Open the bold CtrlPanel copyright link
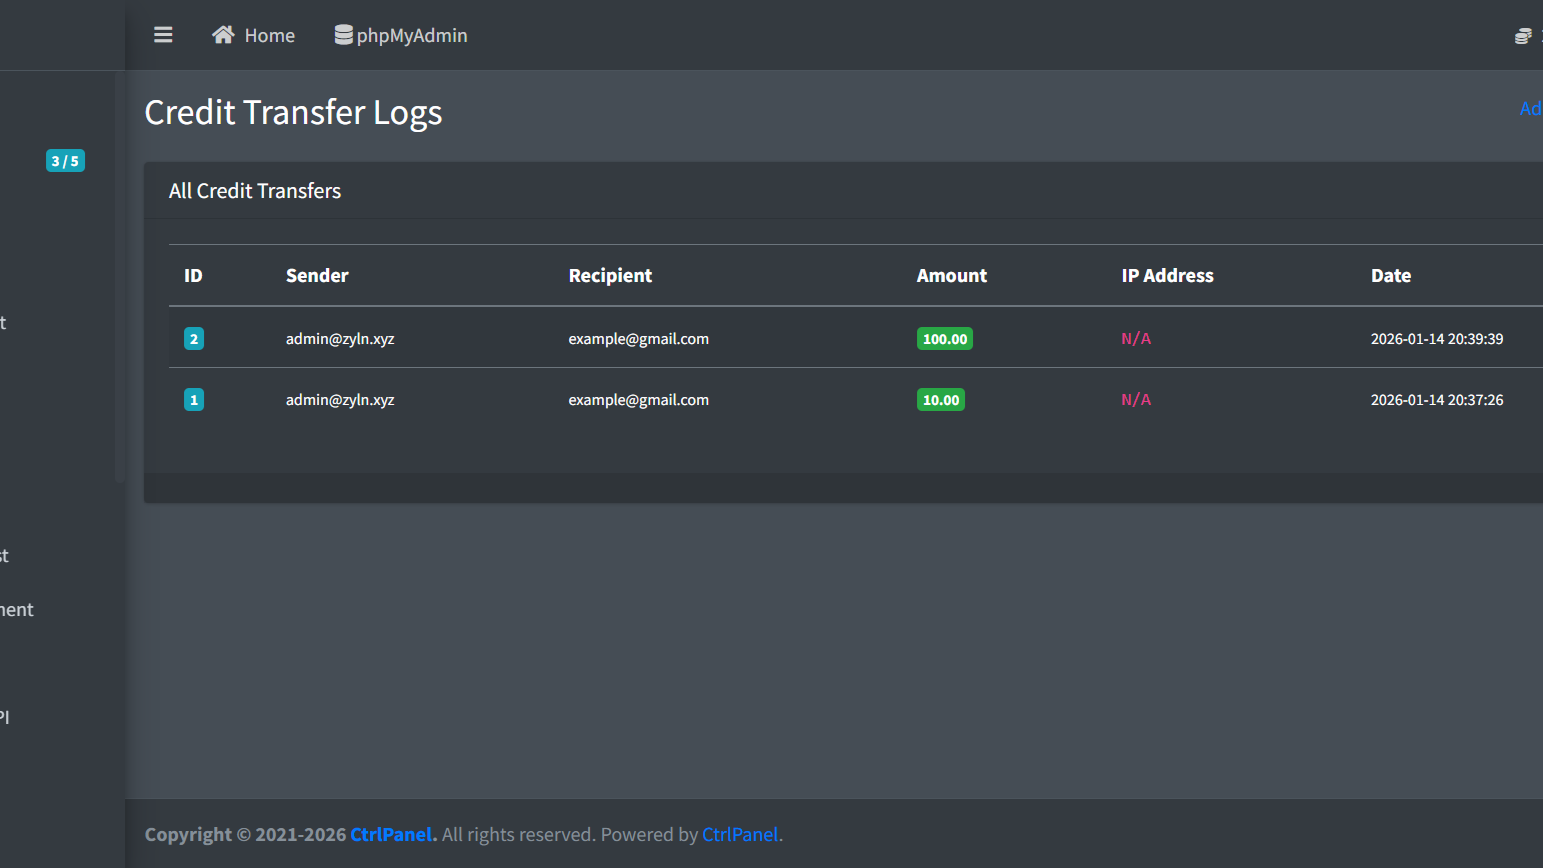 coord(393,834)
